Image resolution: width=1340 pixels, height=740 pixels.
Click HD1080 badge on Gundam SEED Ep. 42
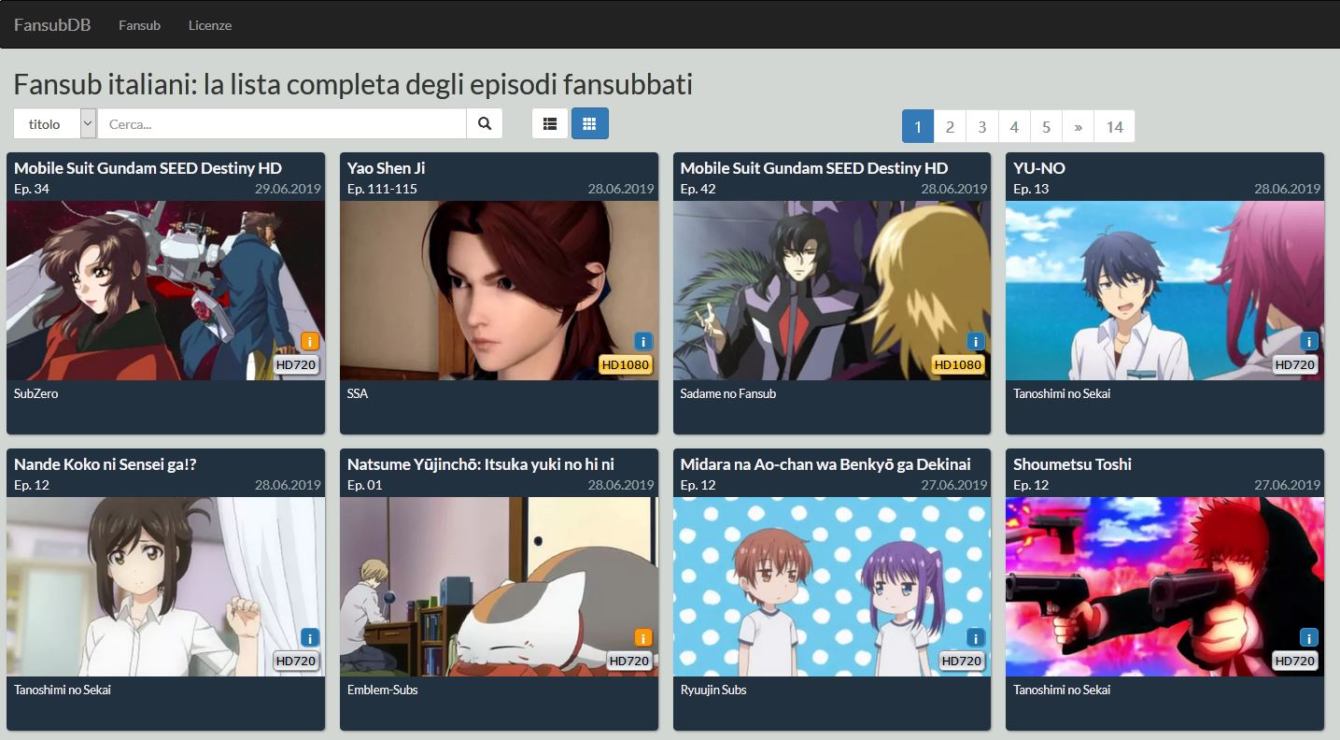(958, 365)
